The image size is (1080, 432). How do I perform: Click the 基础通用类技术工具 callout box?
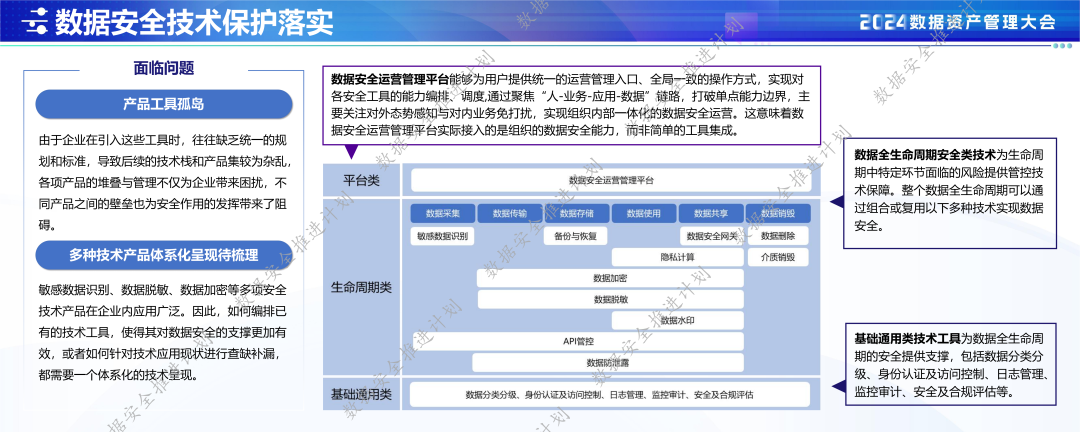click(950, 365)
